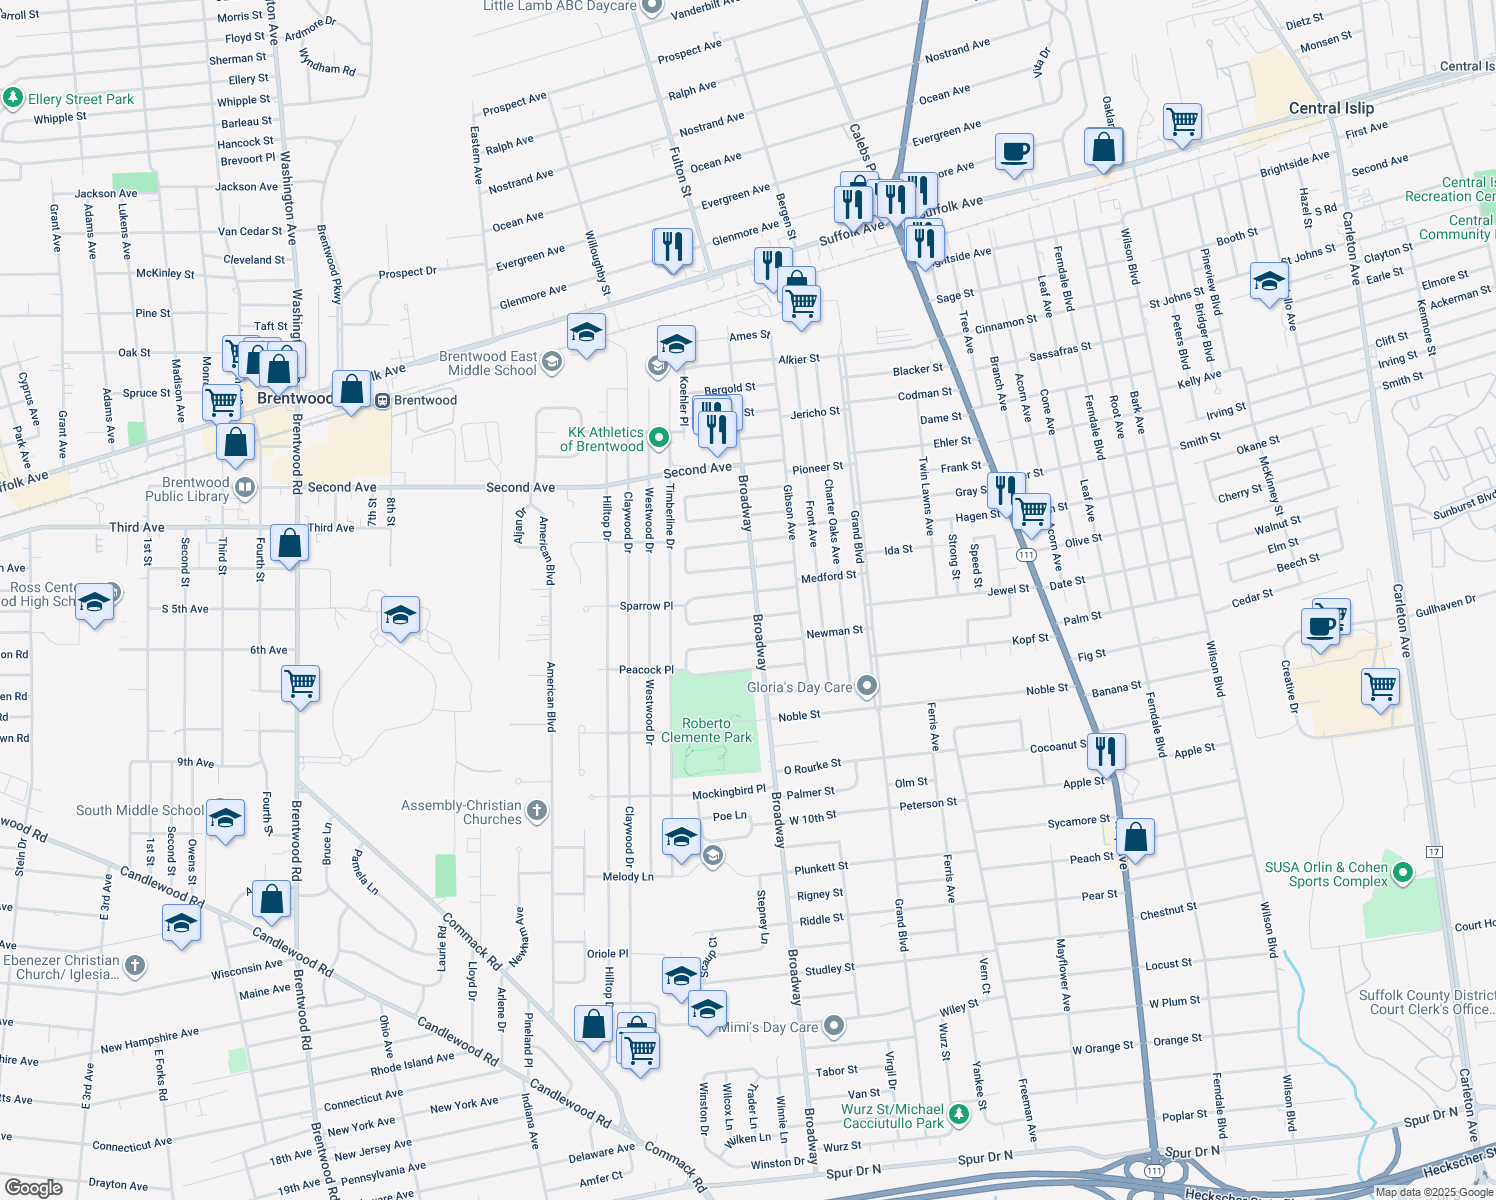Open the shopping bag marker on Third Ave
Screen dimensions: 1496x1200
pyautogui.click(x=289, y=543)
